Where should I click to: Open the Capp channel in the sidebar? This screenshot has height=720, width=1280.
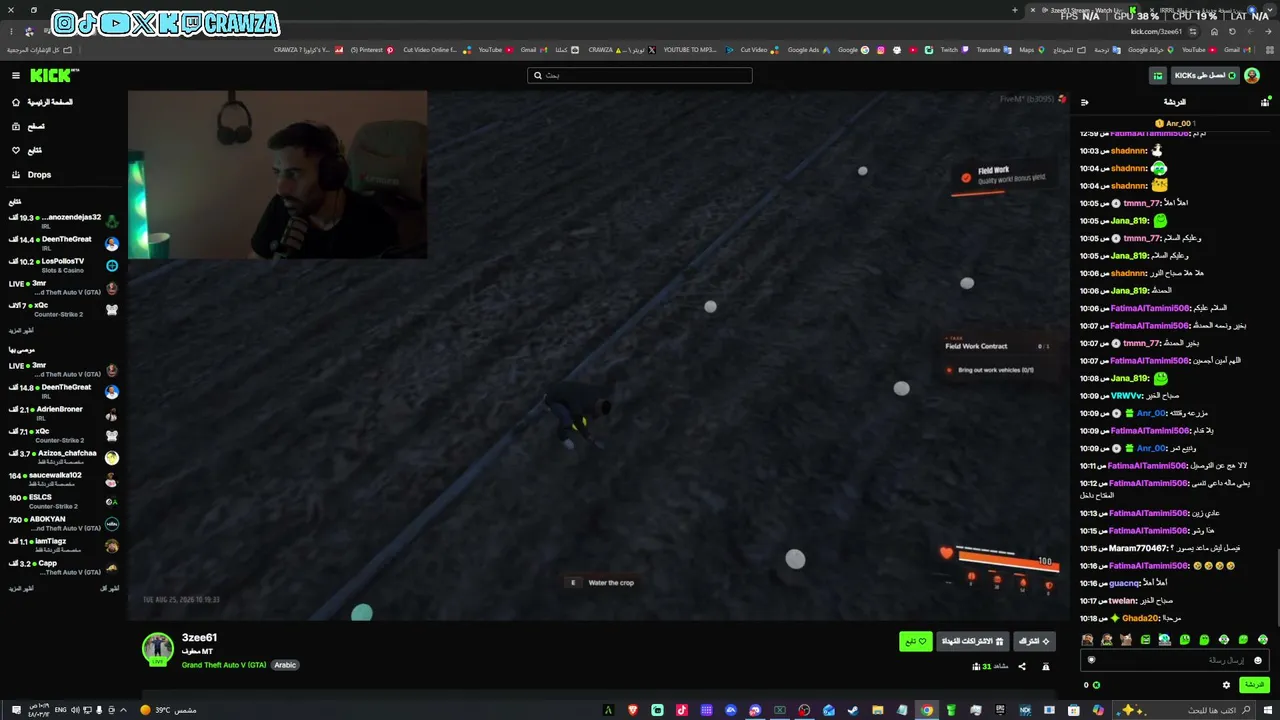[x=64, y=567]
